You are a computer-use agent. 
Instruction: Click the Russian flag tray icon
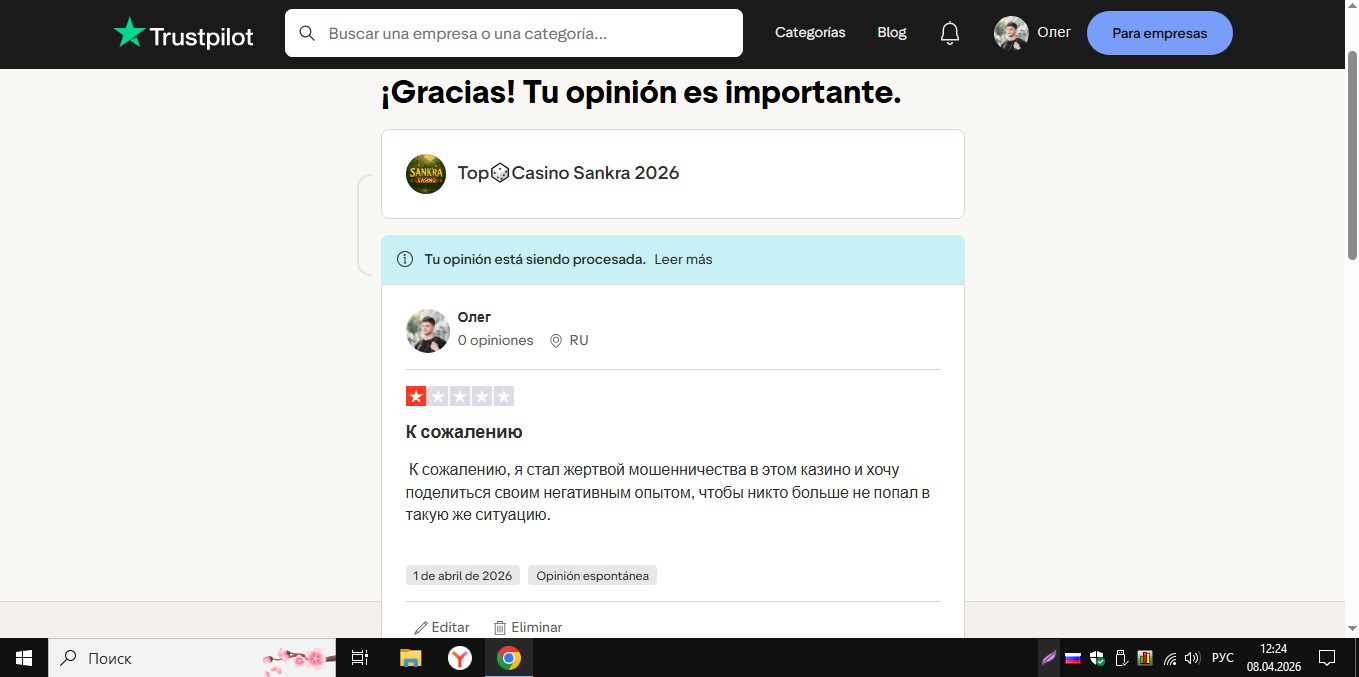1073,658
